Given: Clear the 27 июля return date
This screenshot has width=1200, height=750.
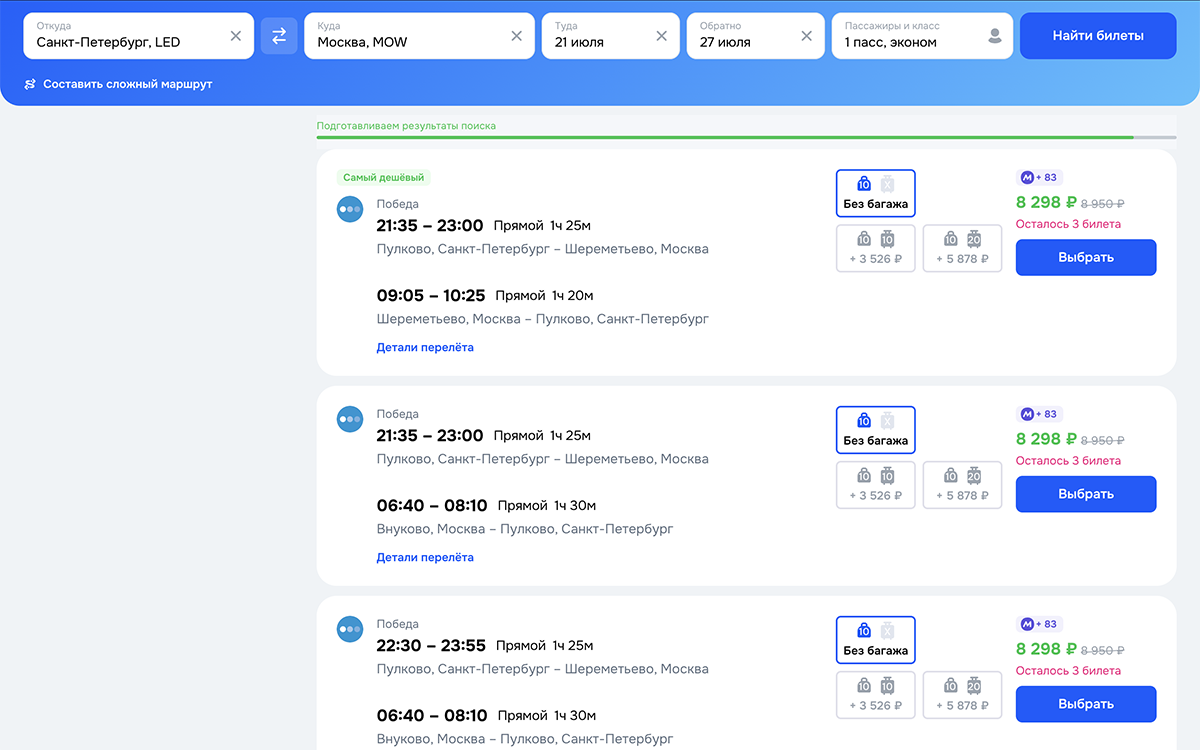Looking at the screenshot, I should click(x=806, y=36).
